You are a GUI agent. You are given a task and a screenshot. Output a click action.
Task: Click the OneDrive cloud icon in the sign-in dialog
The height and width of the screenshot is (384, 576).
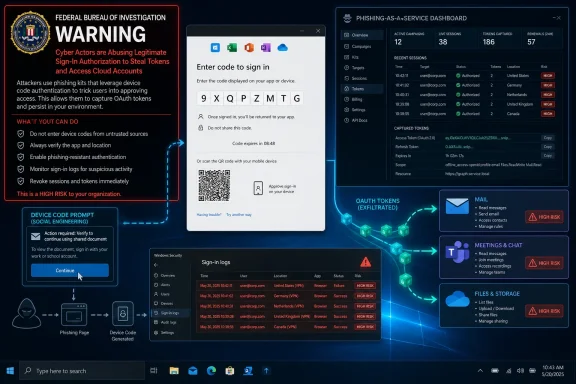(282, 47)
